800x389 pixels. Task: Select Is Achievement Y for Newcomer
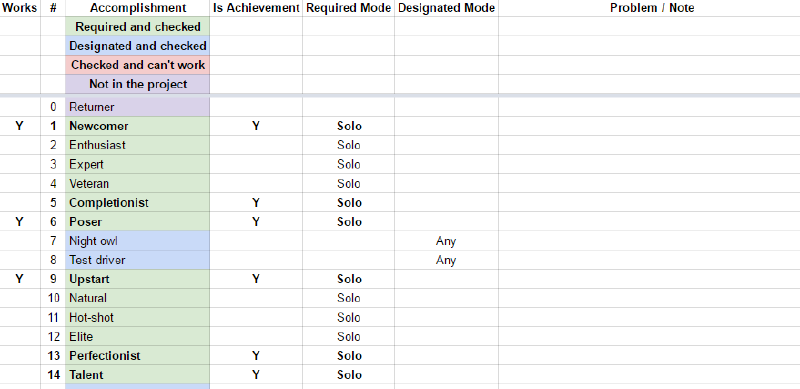(x=256, y=126)
